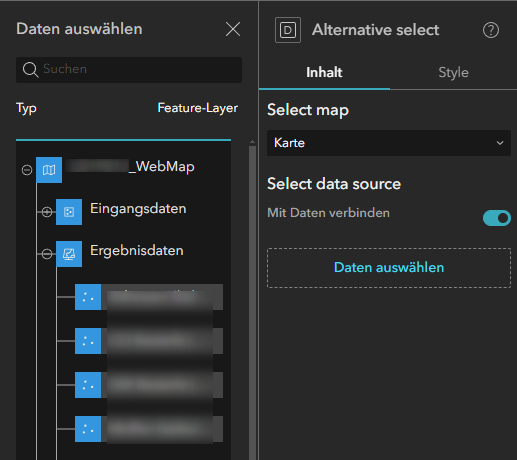Switch to the Style tab

[x=453, y=73]
